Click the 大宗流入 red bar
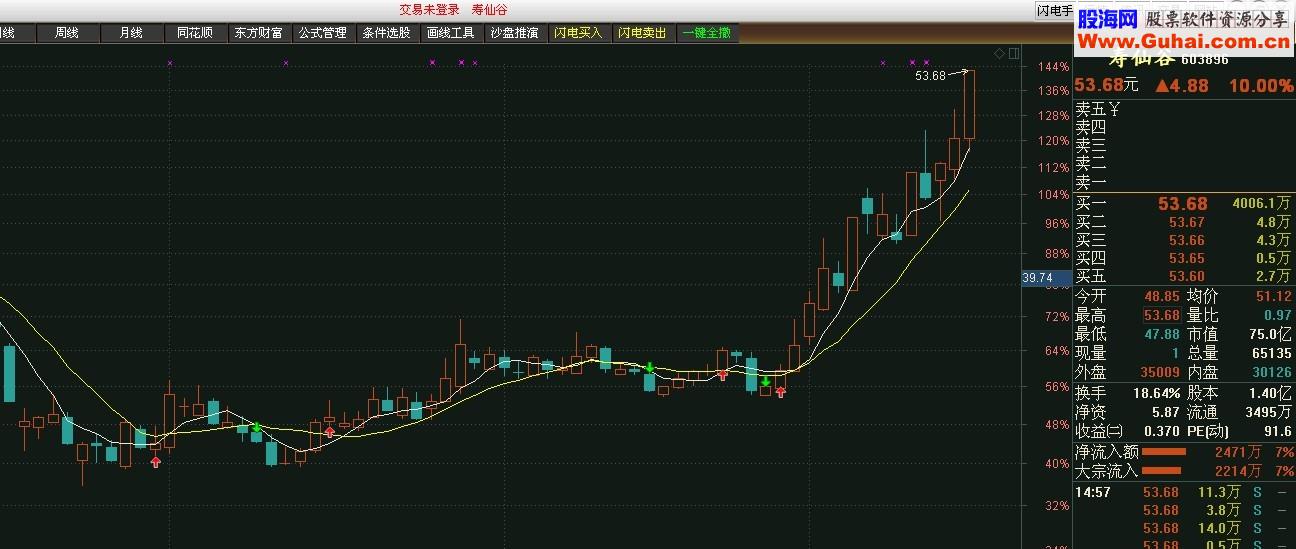The image size is (1296, 549). click(x=1163, y=471)
